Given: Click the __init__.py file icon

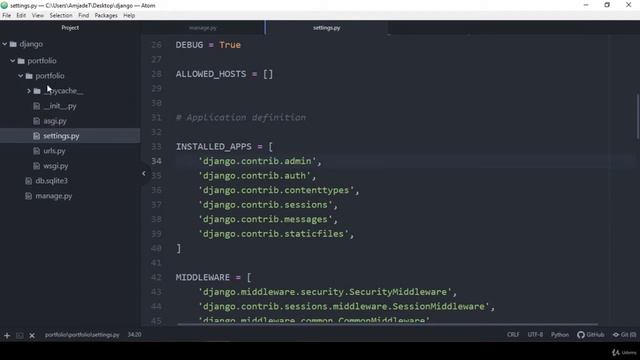Looking at the screenshot, I should [36, 106].
